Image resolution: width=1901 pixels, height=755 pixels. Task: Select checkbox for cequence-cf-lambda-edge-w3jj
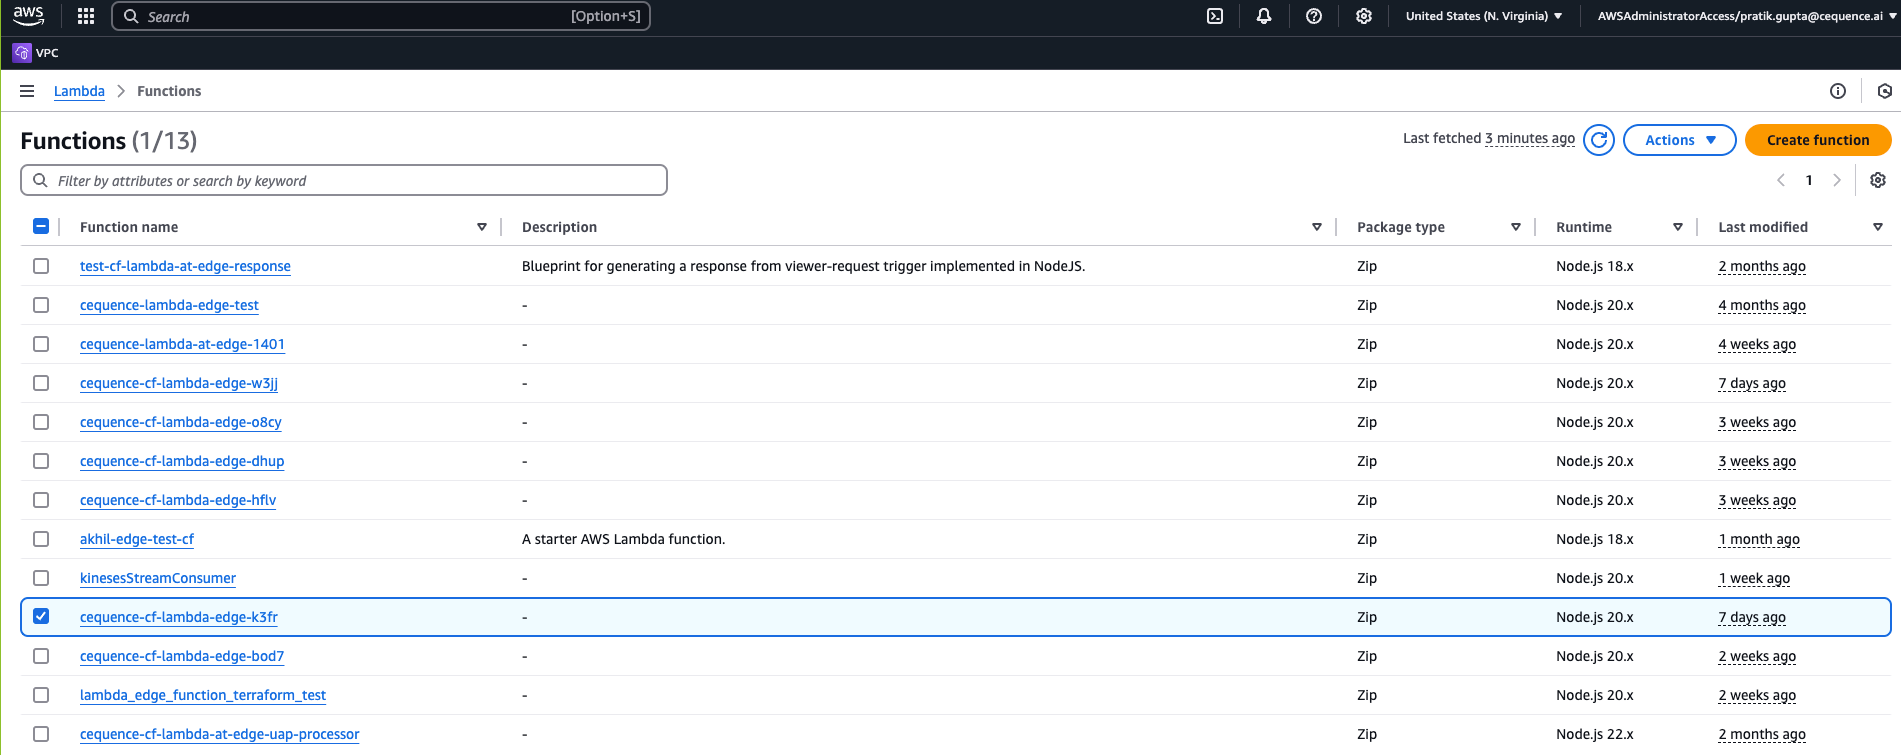41,383
